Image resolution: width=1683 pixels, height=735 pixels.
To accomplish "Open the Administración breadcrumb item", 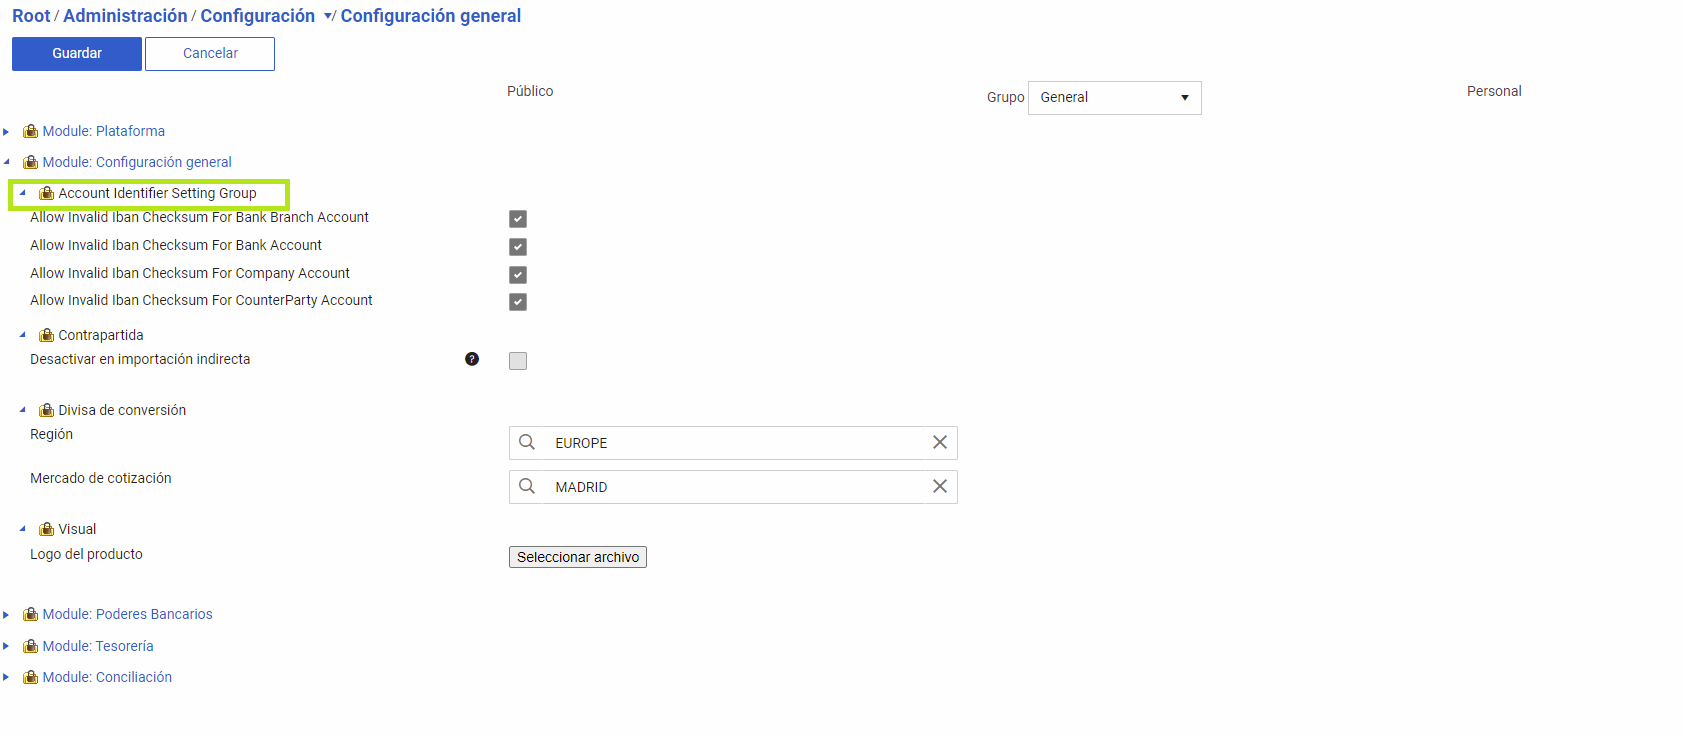I will pos(125,16).
